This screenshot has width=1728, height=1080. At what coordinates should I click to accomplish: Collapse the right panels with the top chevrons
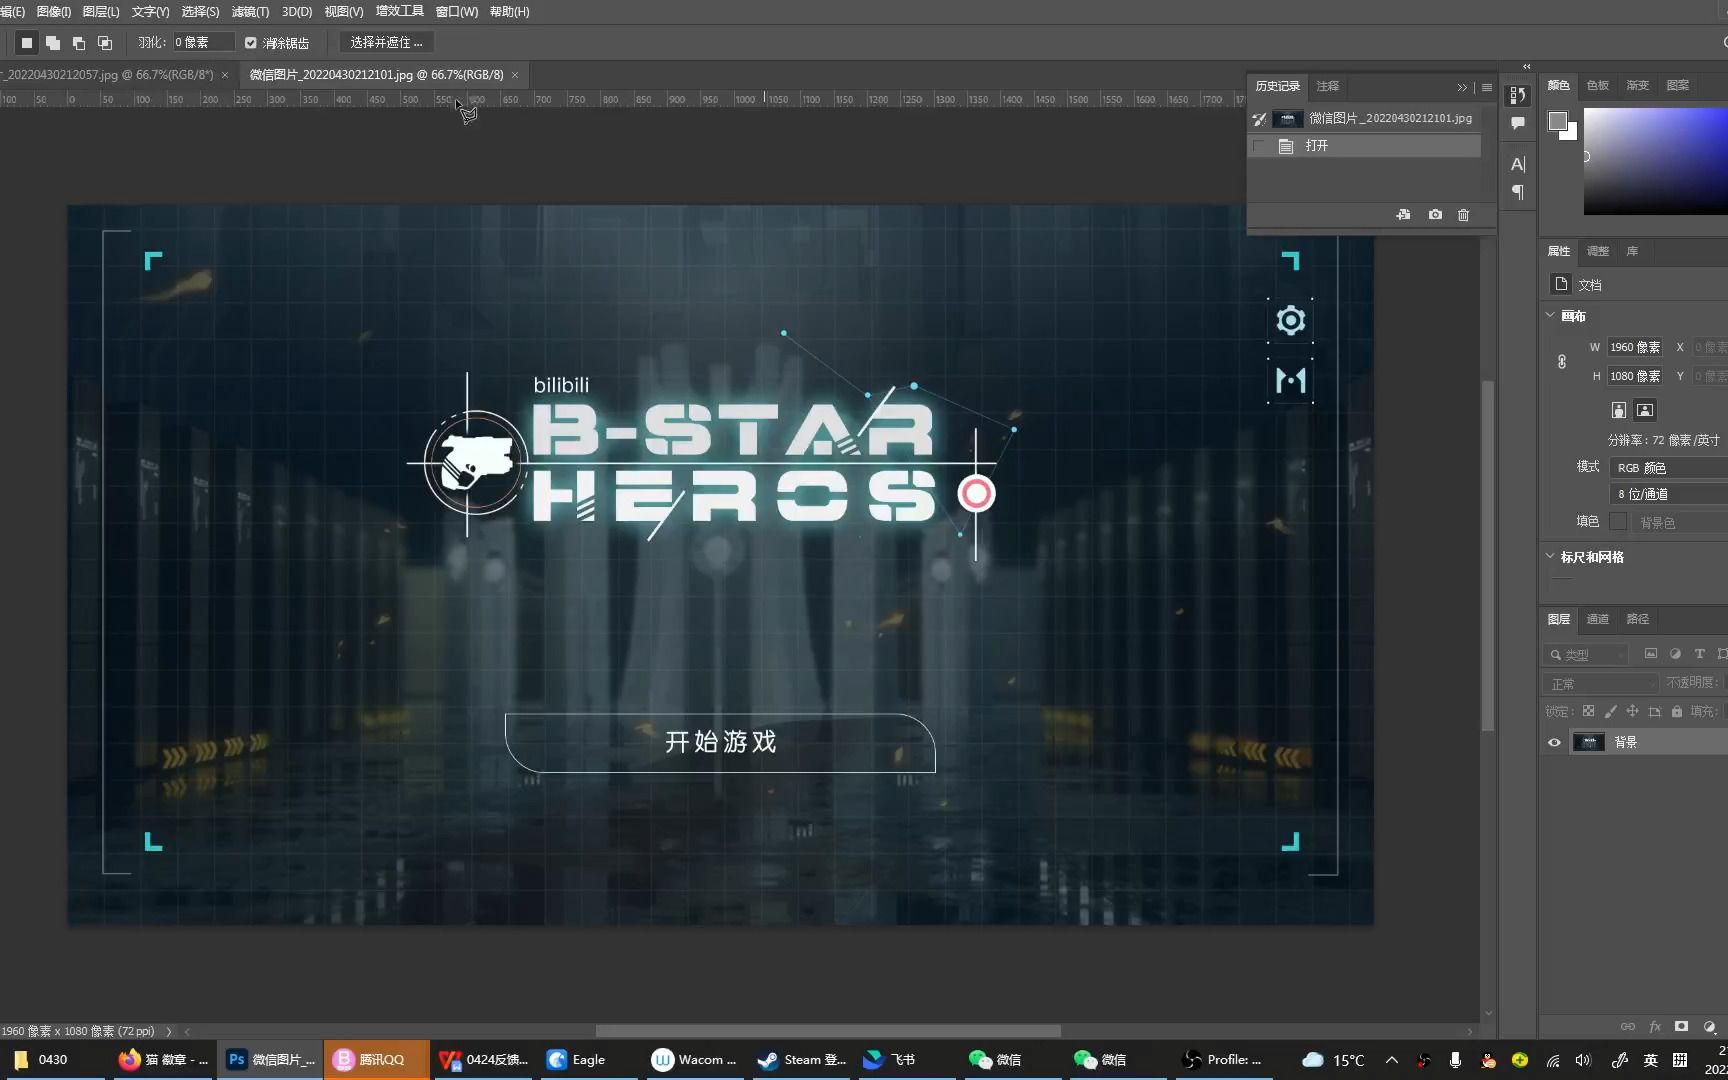(x=1527, y=67)
